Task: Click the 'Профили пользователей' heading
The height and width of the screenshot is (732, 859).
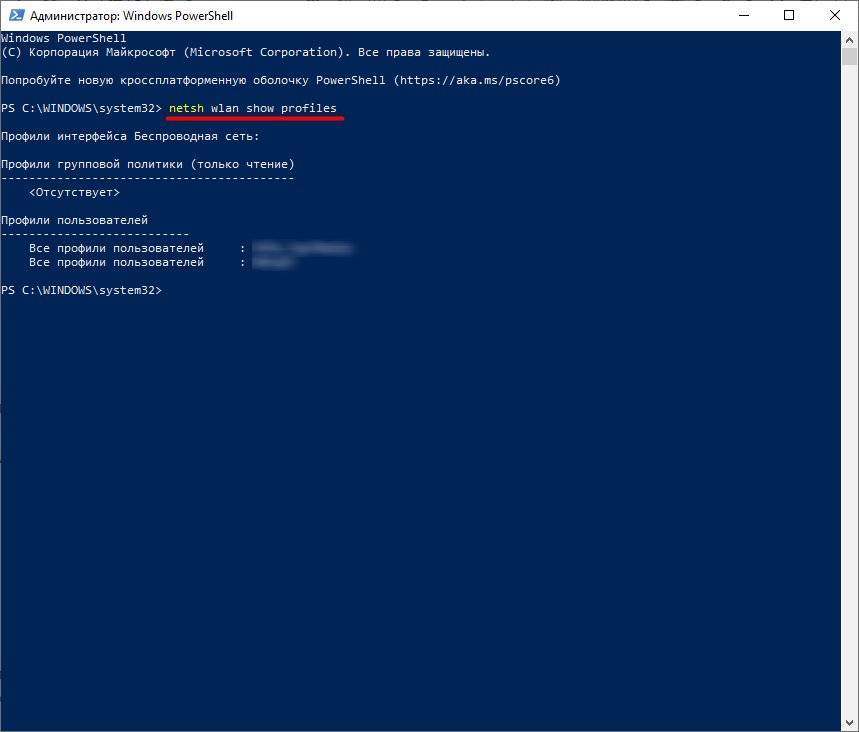Action: 75,220
